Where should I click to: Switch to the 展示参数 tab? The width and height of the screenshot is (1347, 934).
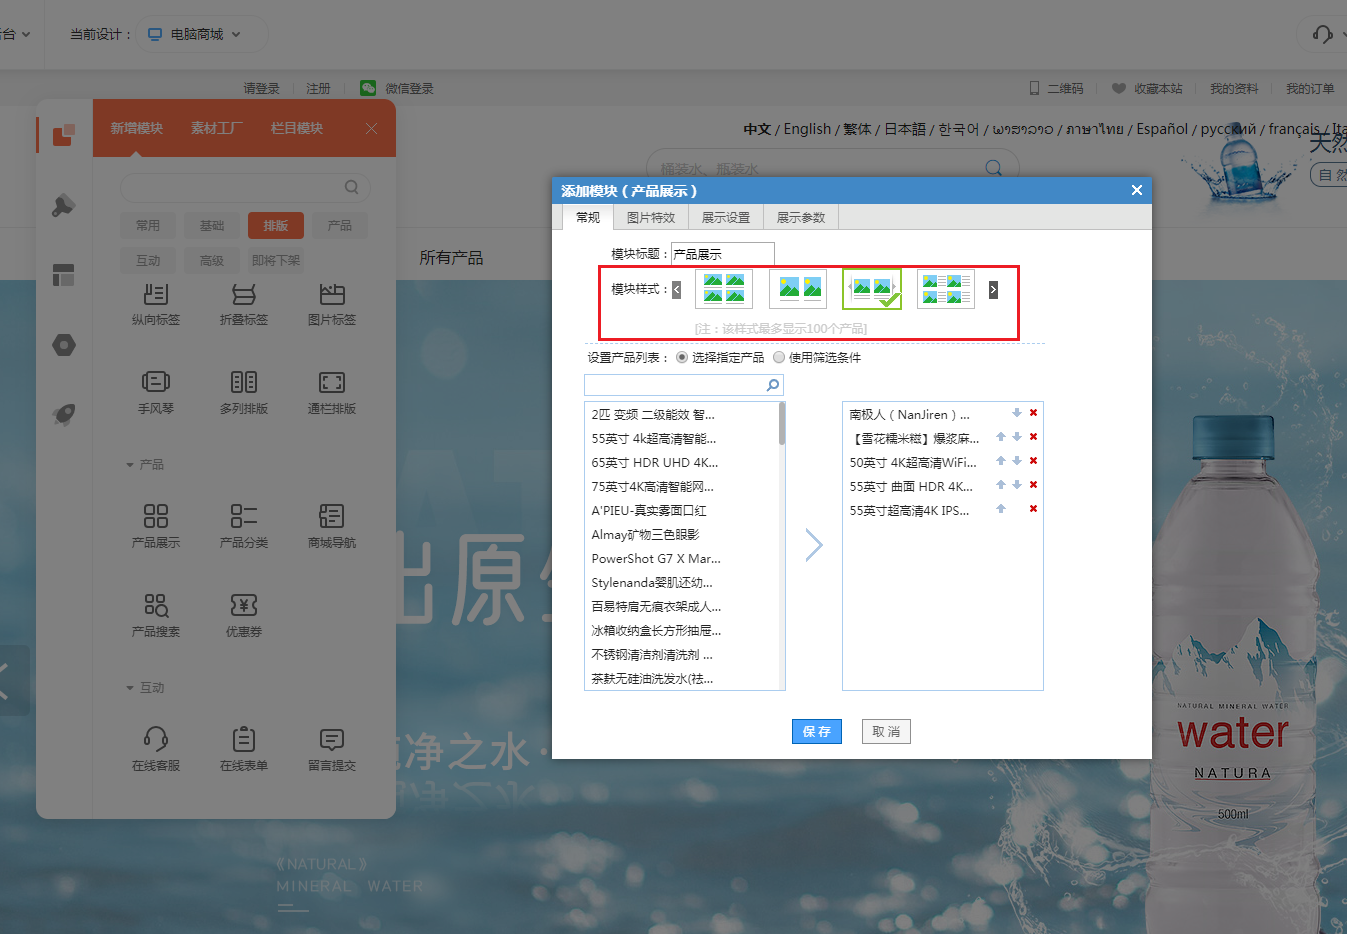point(801,217)
